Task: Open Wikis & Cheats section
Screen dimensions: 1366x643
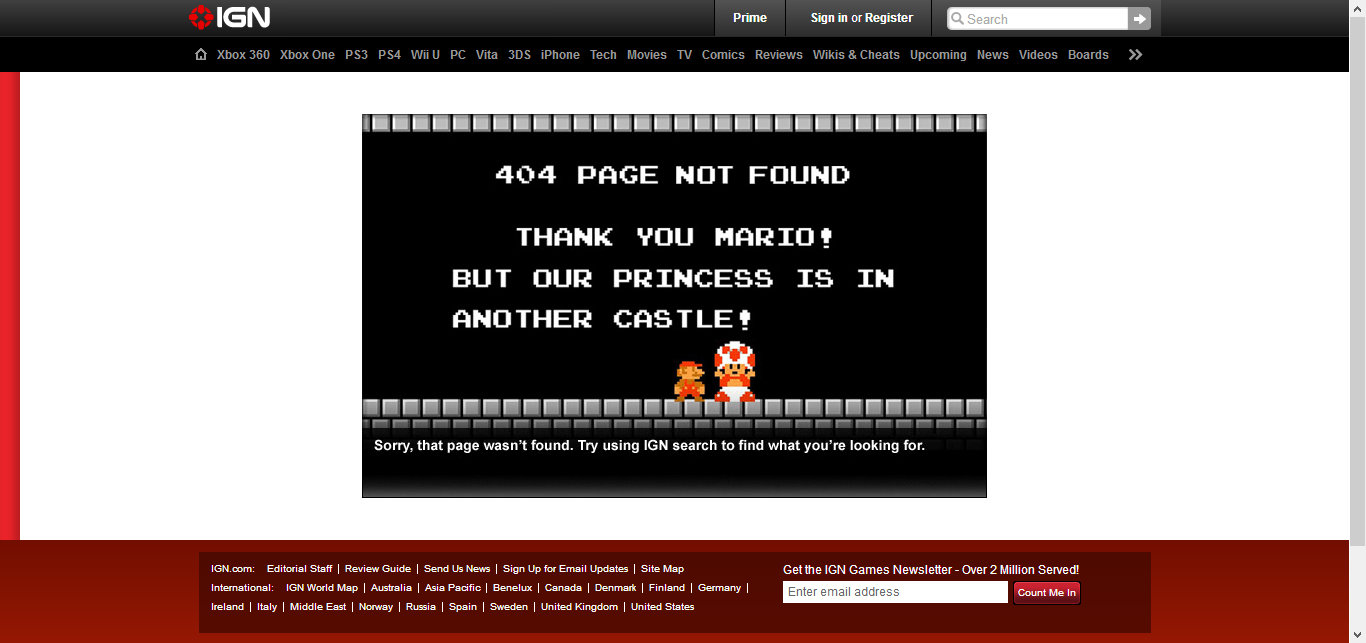Action: coord(856,55)
